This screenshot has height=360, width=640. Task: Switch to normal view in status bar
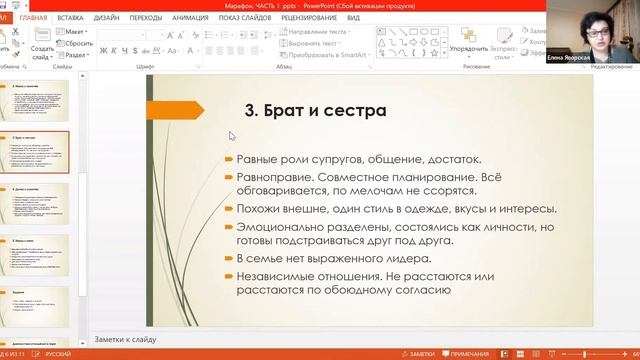[x=504, y=354]
